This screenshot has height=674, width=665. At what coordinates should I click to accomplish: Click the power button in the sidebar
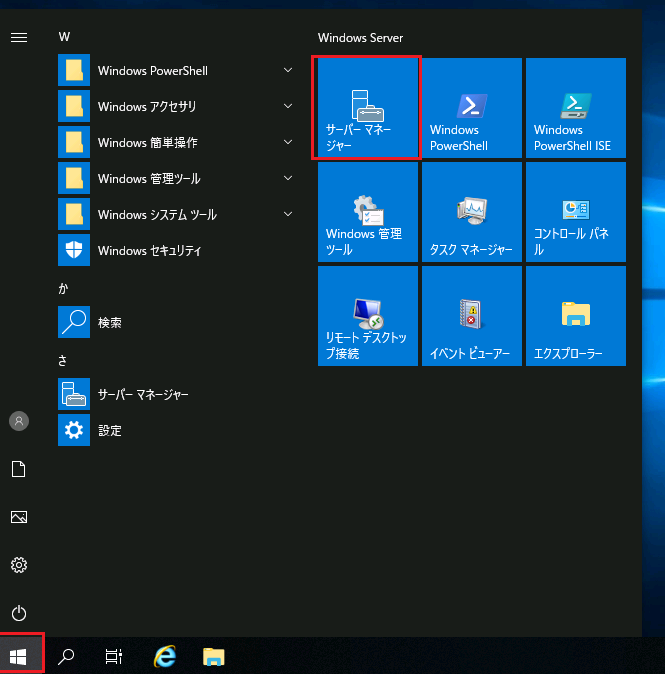(18, 613)
